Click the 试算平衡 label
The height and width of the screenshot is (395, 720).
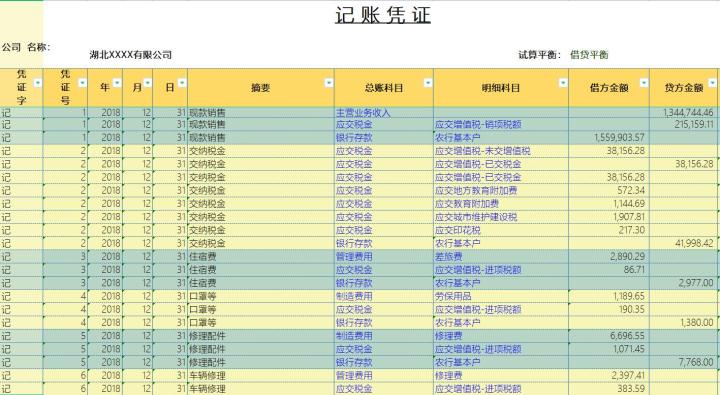[540, 55]
